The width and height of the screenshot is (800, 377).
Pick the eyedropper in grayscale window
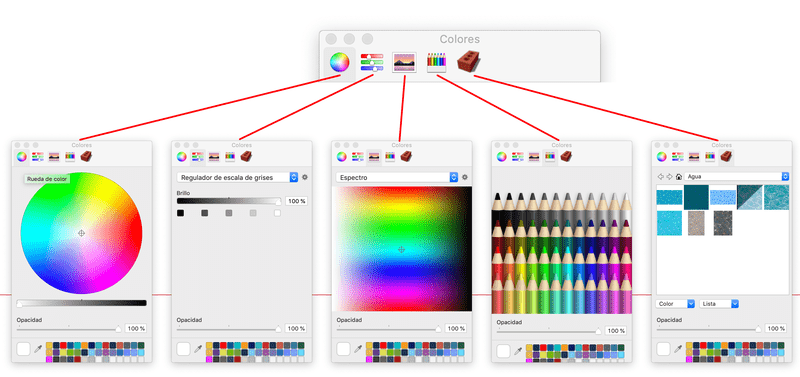tap(198, 349)
